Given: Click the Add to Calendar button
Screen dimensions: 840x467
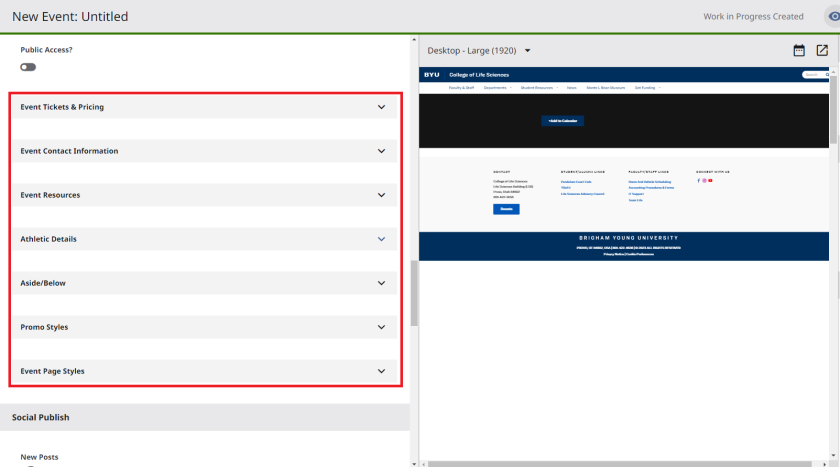Looking at the screenshot, I should tap(561, 121).
